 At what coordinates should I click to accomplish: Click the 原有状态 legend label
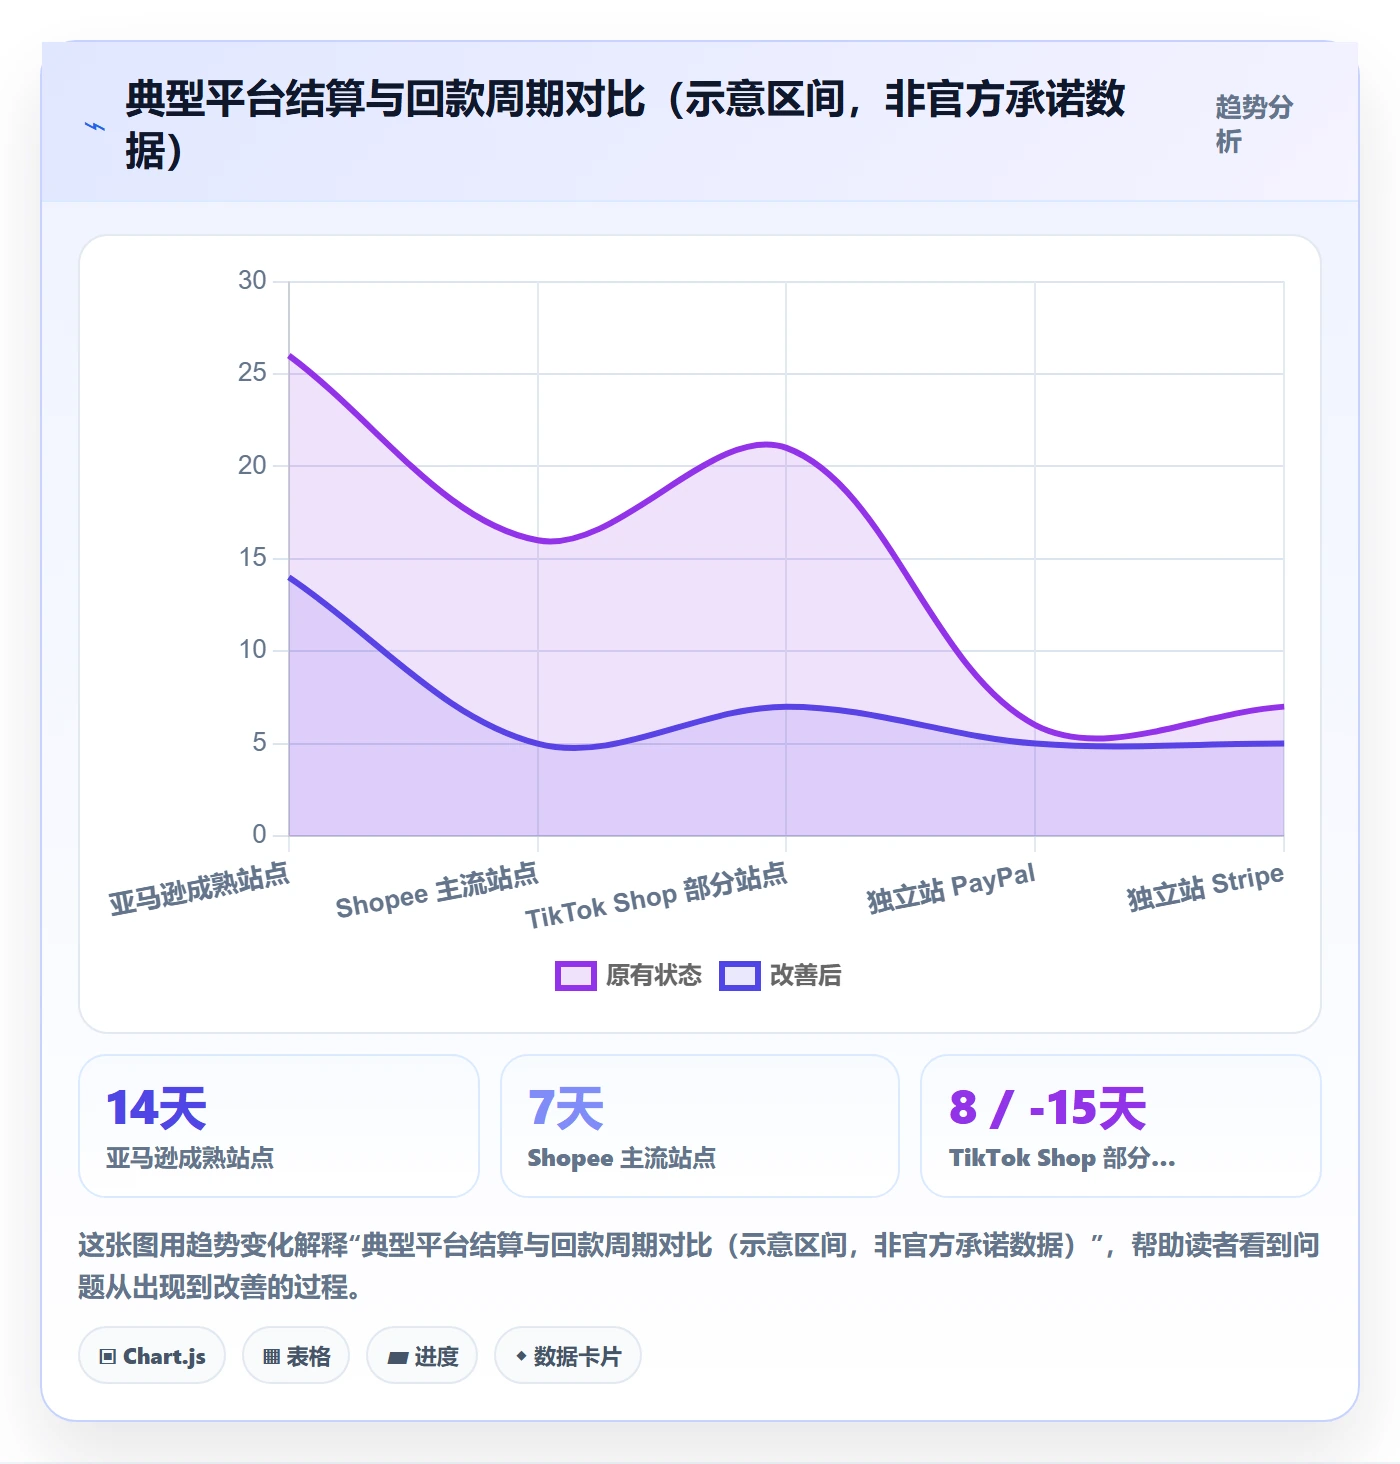654,975
